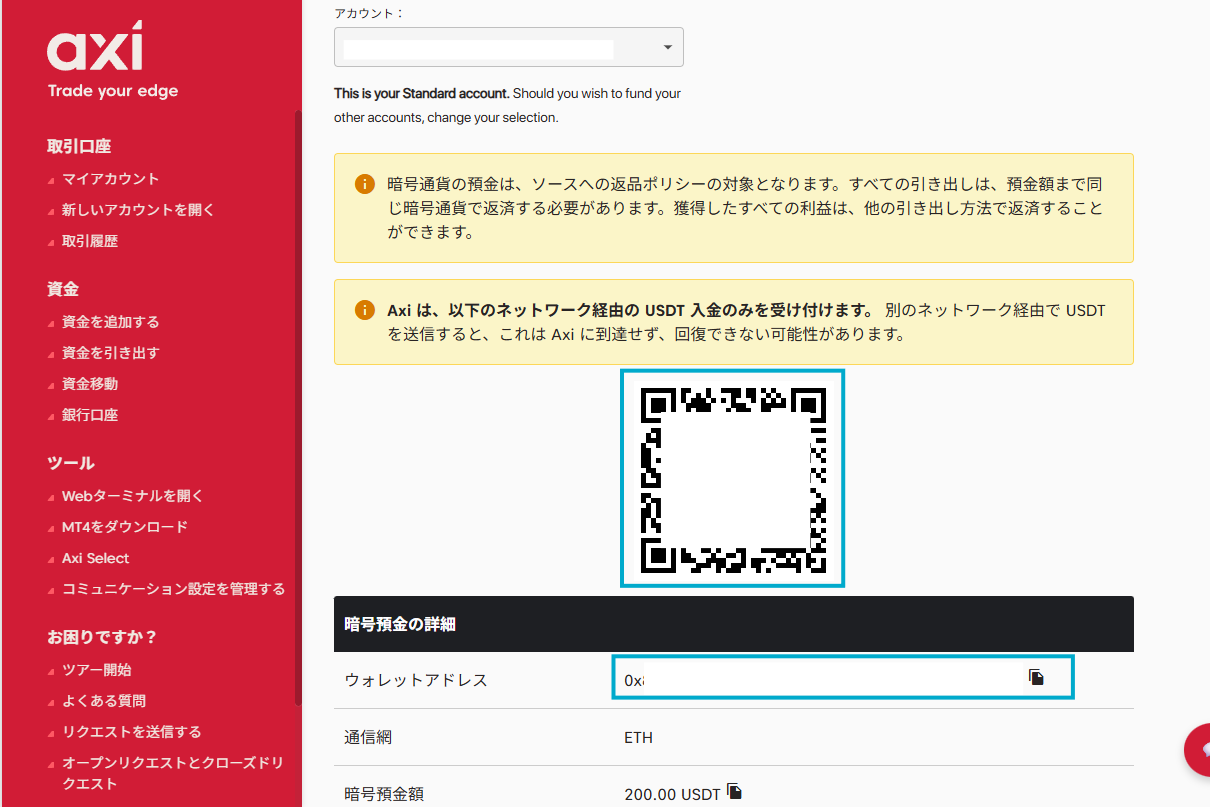The width and height of the screenshot is (1210, 807).
Task: Open 新しいアカウントを開く link
Action: (x=138, y=210)
